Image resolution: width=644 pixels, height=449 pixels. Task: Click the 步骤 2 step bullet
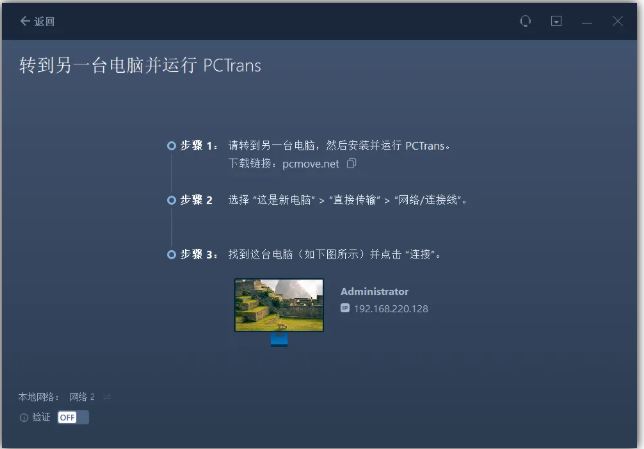click(171, 200)
